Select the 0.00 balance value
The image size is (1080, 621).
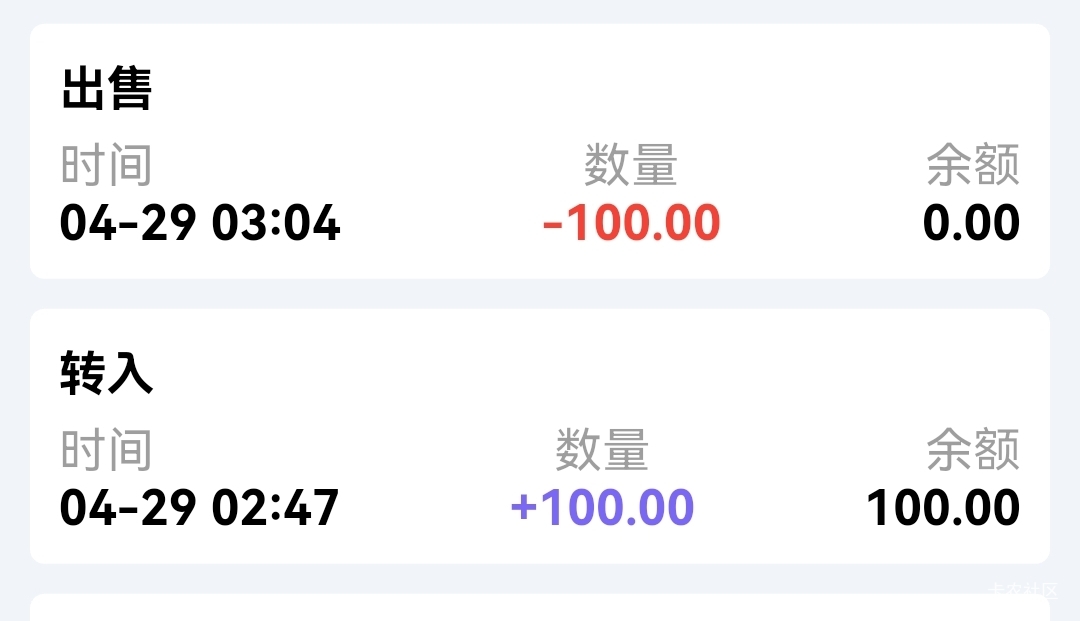[971, 223]
